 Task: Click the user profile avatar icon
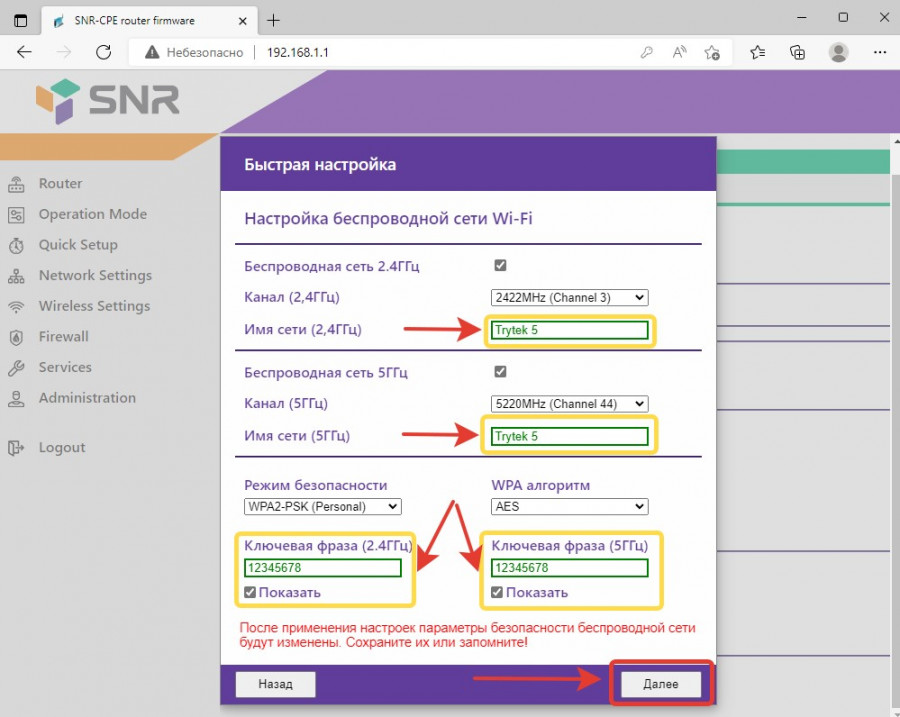[x=838, y=52]
